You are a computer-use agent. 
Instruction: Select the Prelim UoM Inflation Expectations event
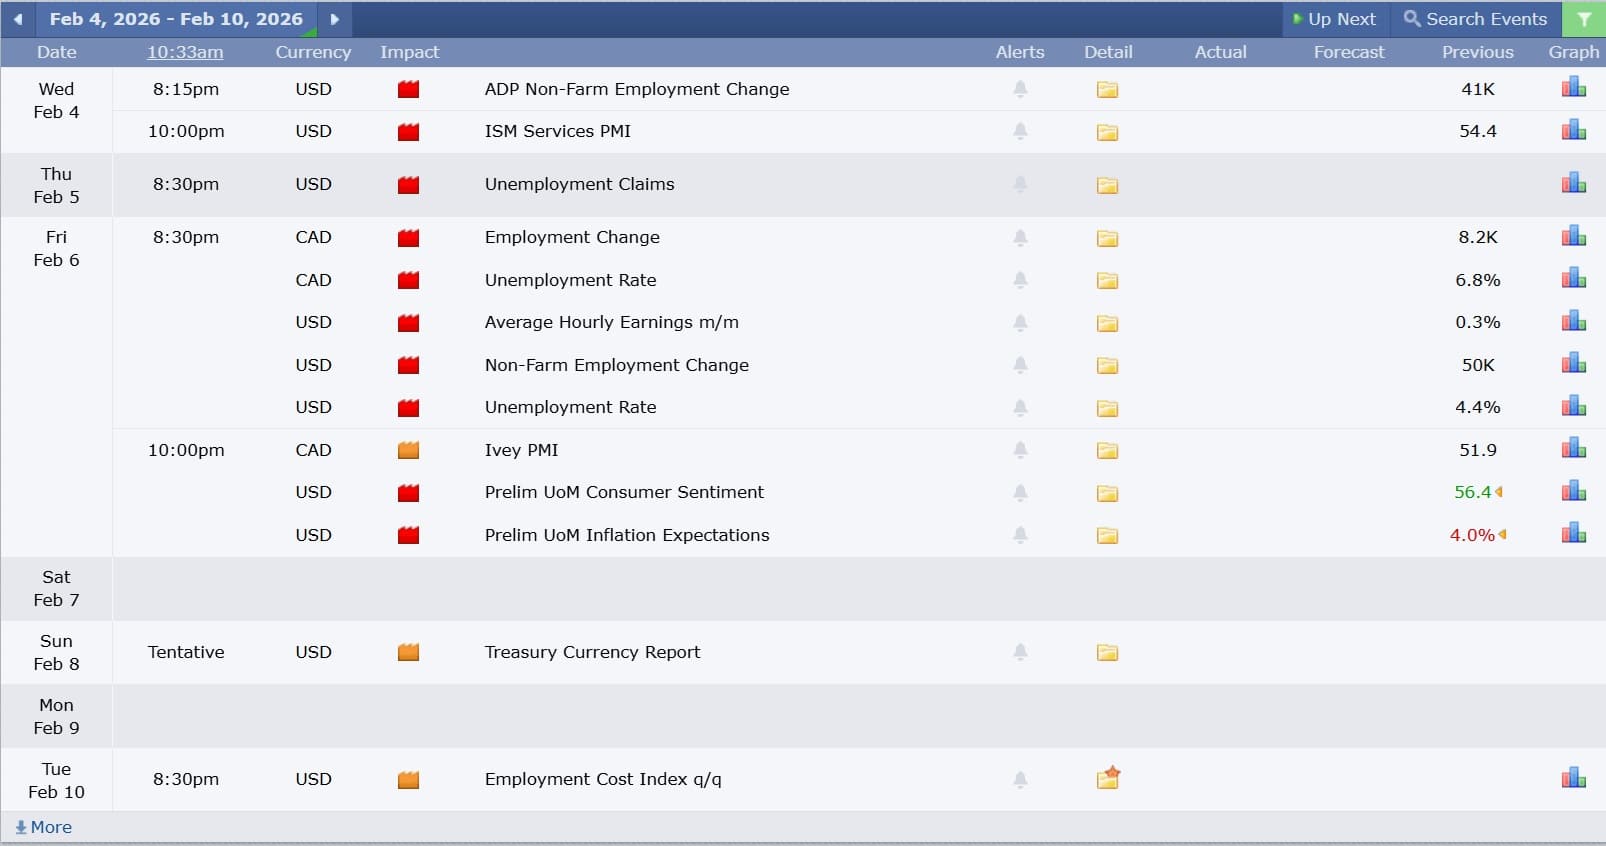tap(626, 535)
